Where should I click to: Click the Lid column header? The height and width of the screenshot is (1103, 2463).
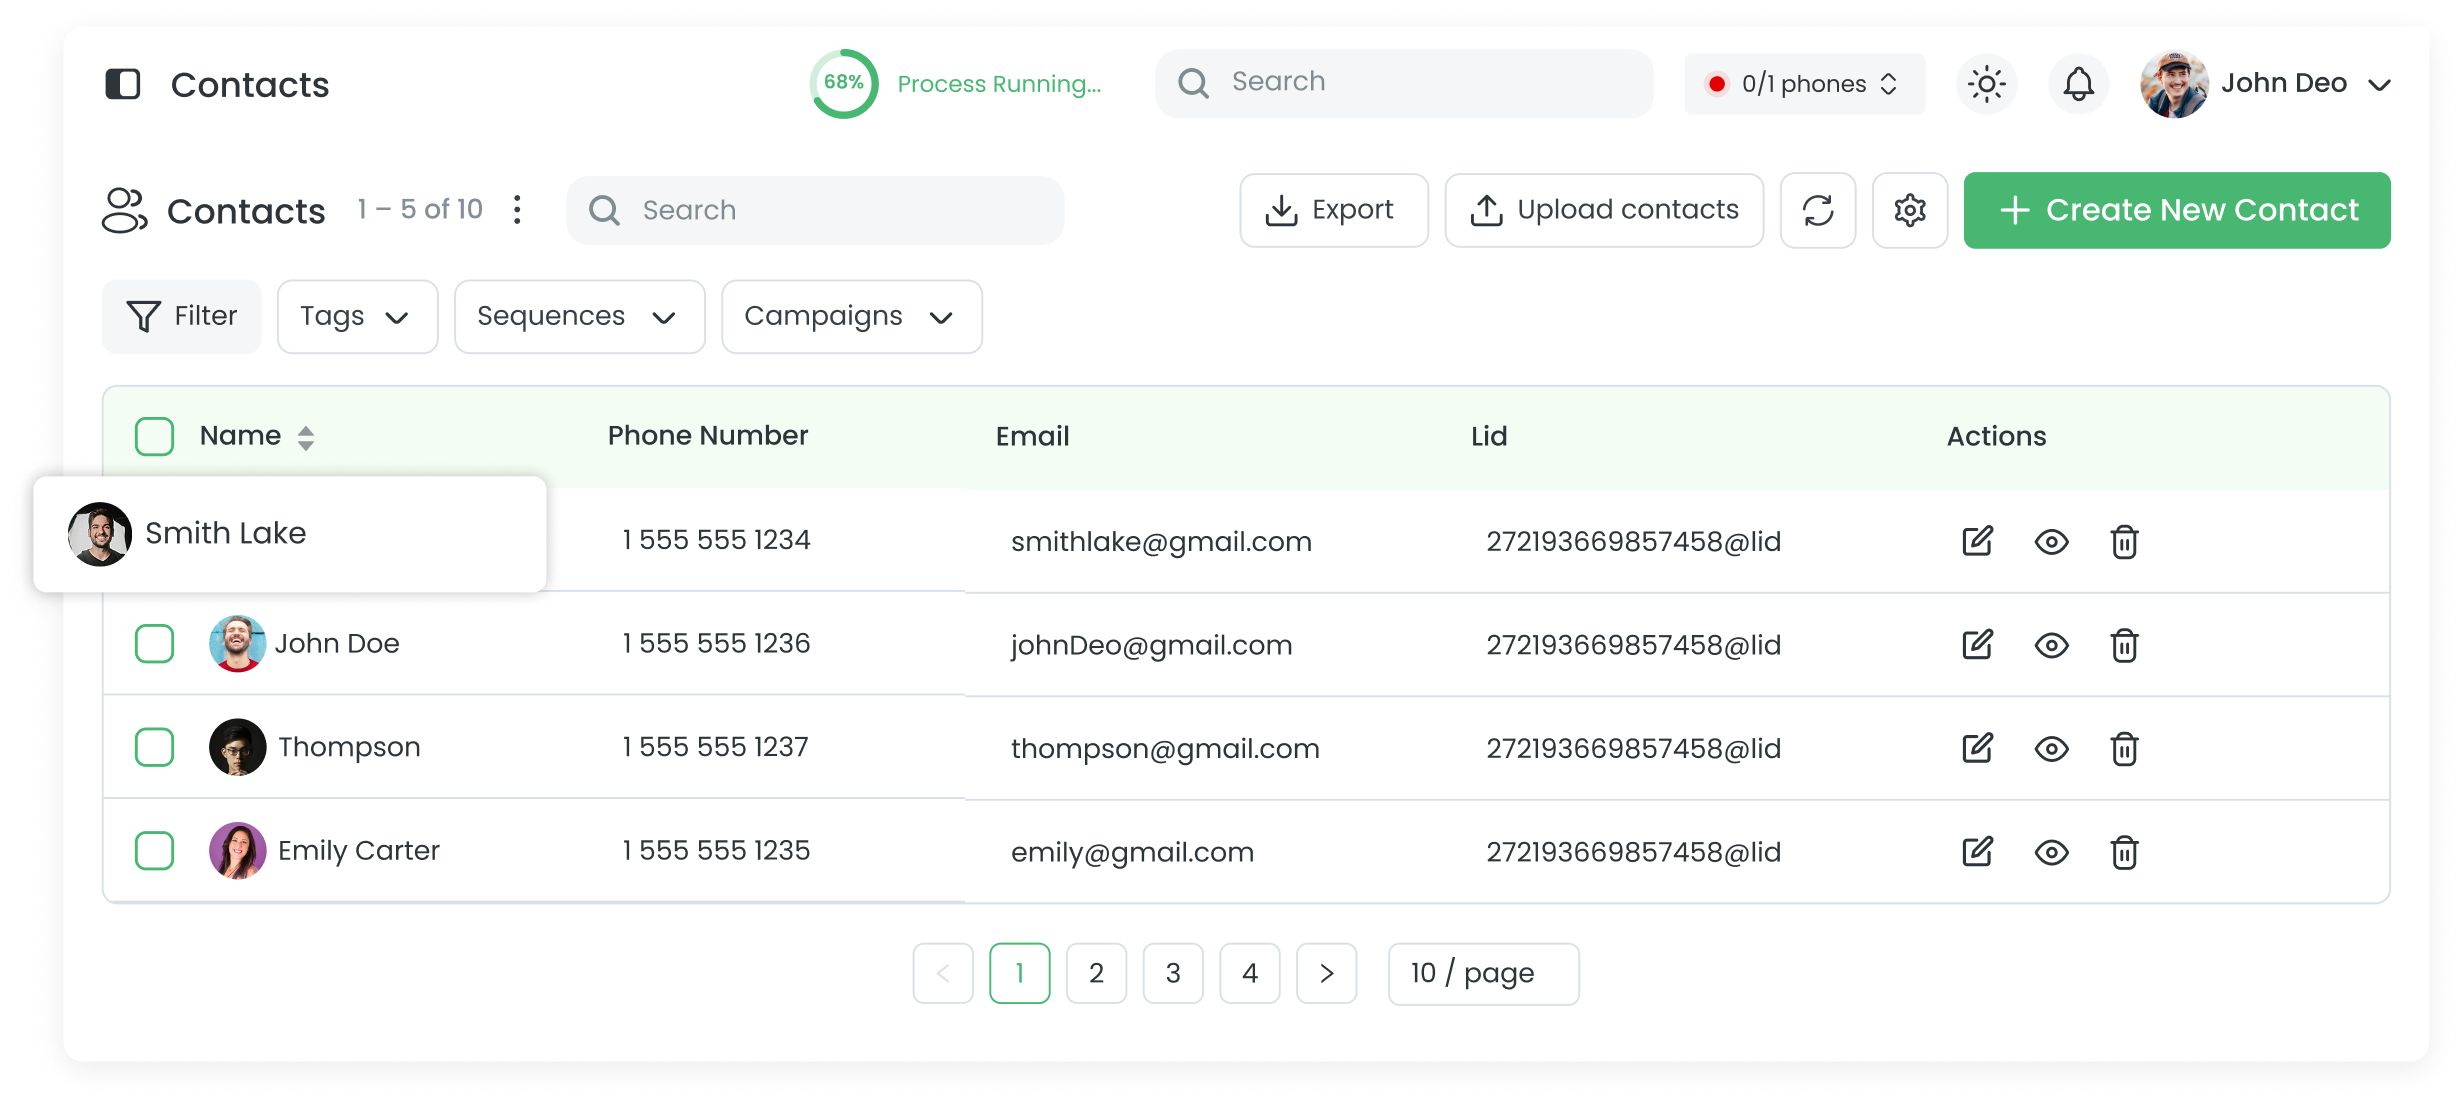click(x=1489, y=436)
